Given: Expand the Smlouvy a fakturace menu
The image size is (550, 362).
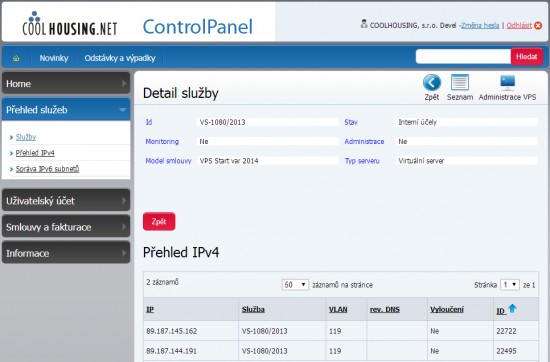Looking at the screenshot, I should point(66,227).
